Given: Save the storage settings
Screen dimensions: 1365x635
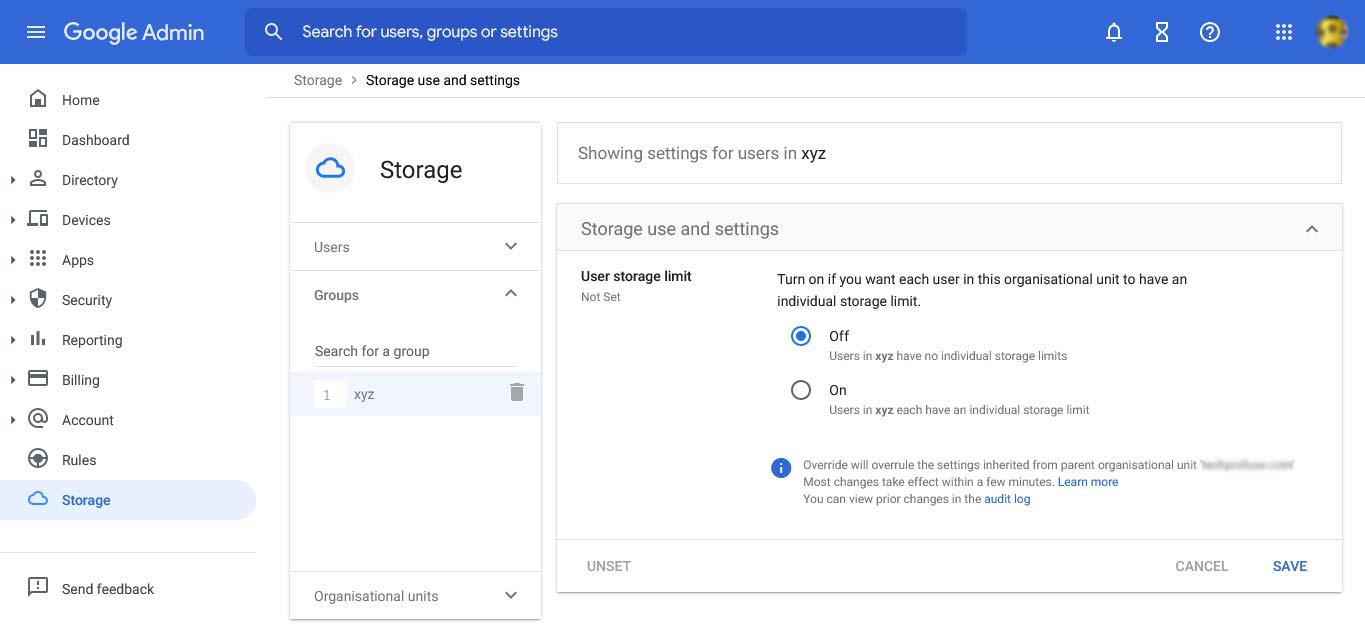Looking at the screenshot, I should coord(1289,566).
